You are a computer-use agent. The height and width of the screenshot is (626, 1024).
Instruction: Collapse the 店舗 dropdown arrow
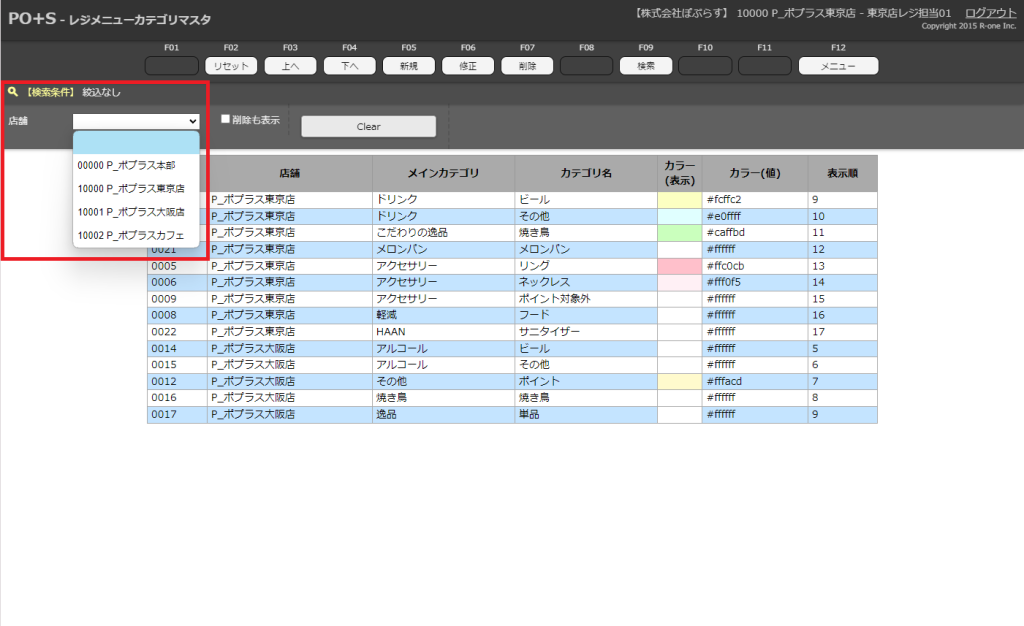click(x=192, y=121)
